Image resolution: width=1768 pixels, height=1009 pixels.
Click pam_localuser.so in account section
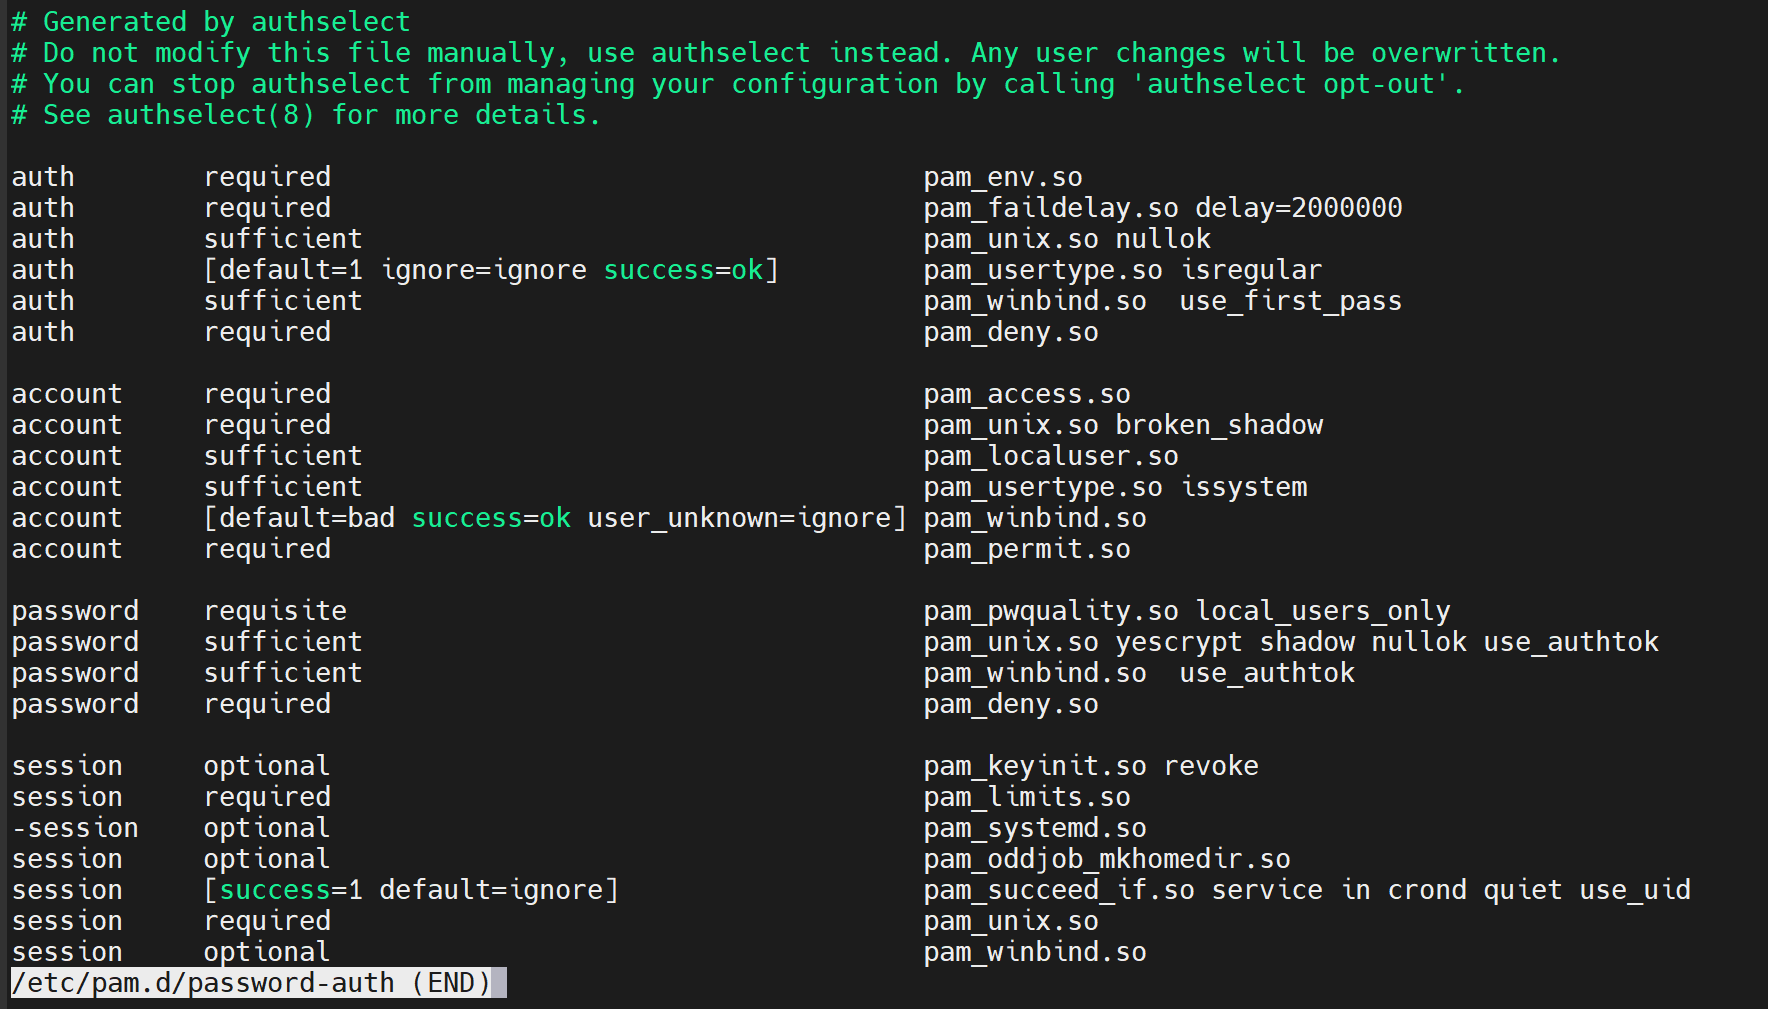pyautogui.click(x=1050, y=456)
